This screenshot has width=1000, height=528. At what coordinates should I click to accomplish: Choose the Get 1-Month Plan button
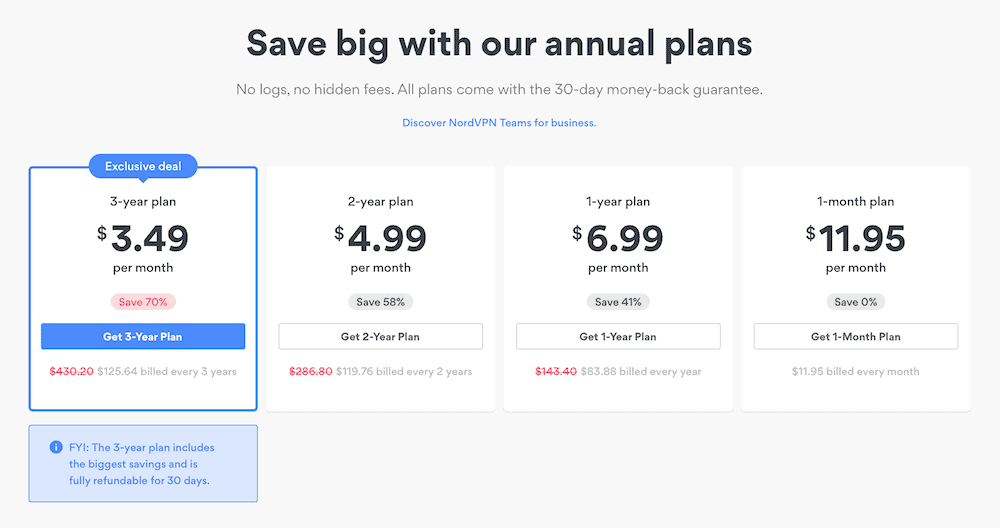coord(855,337)
